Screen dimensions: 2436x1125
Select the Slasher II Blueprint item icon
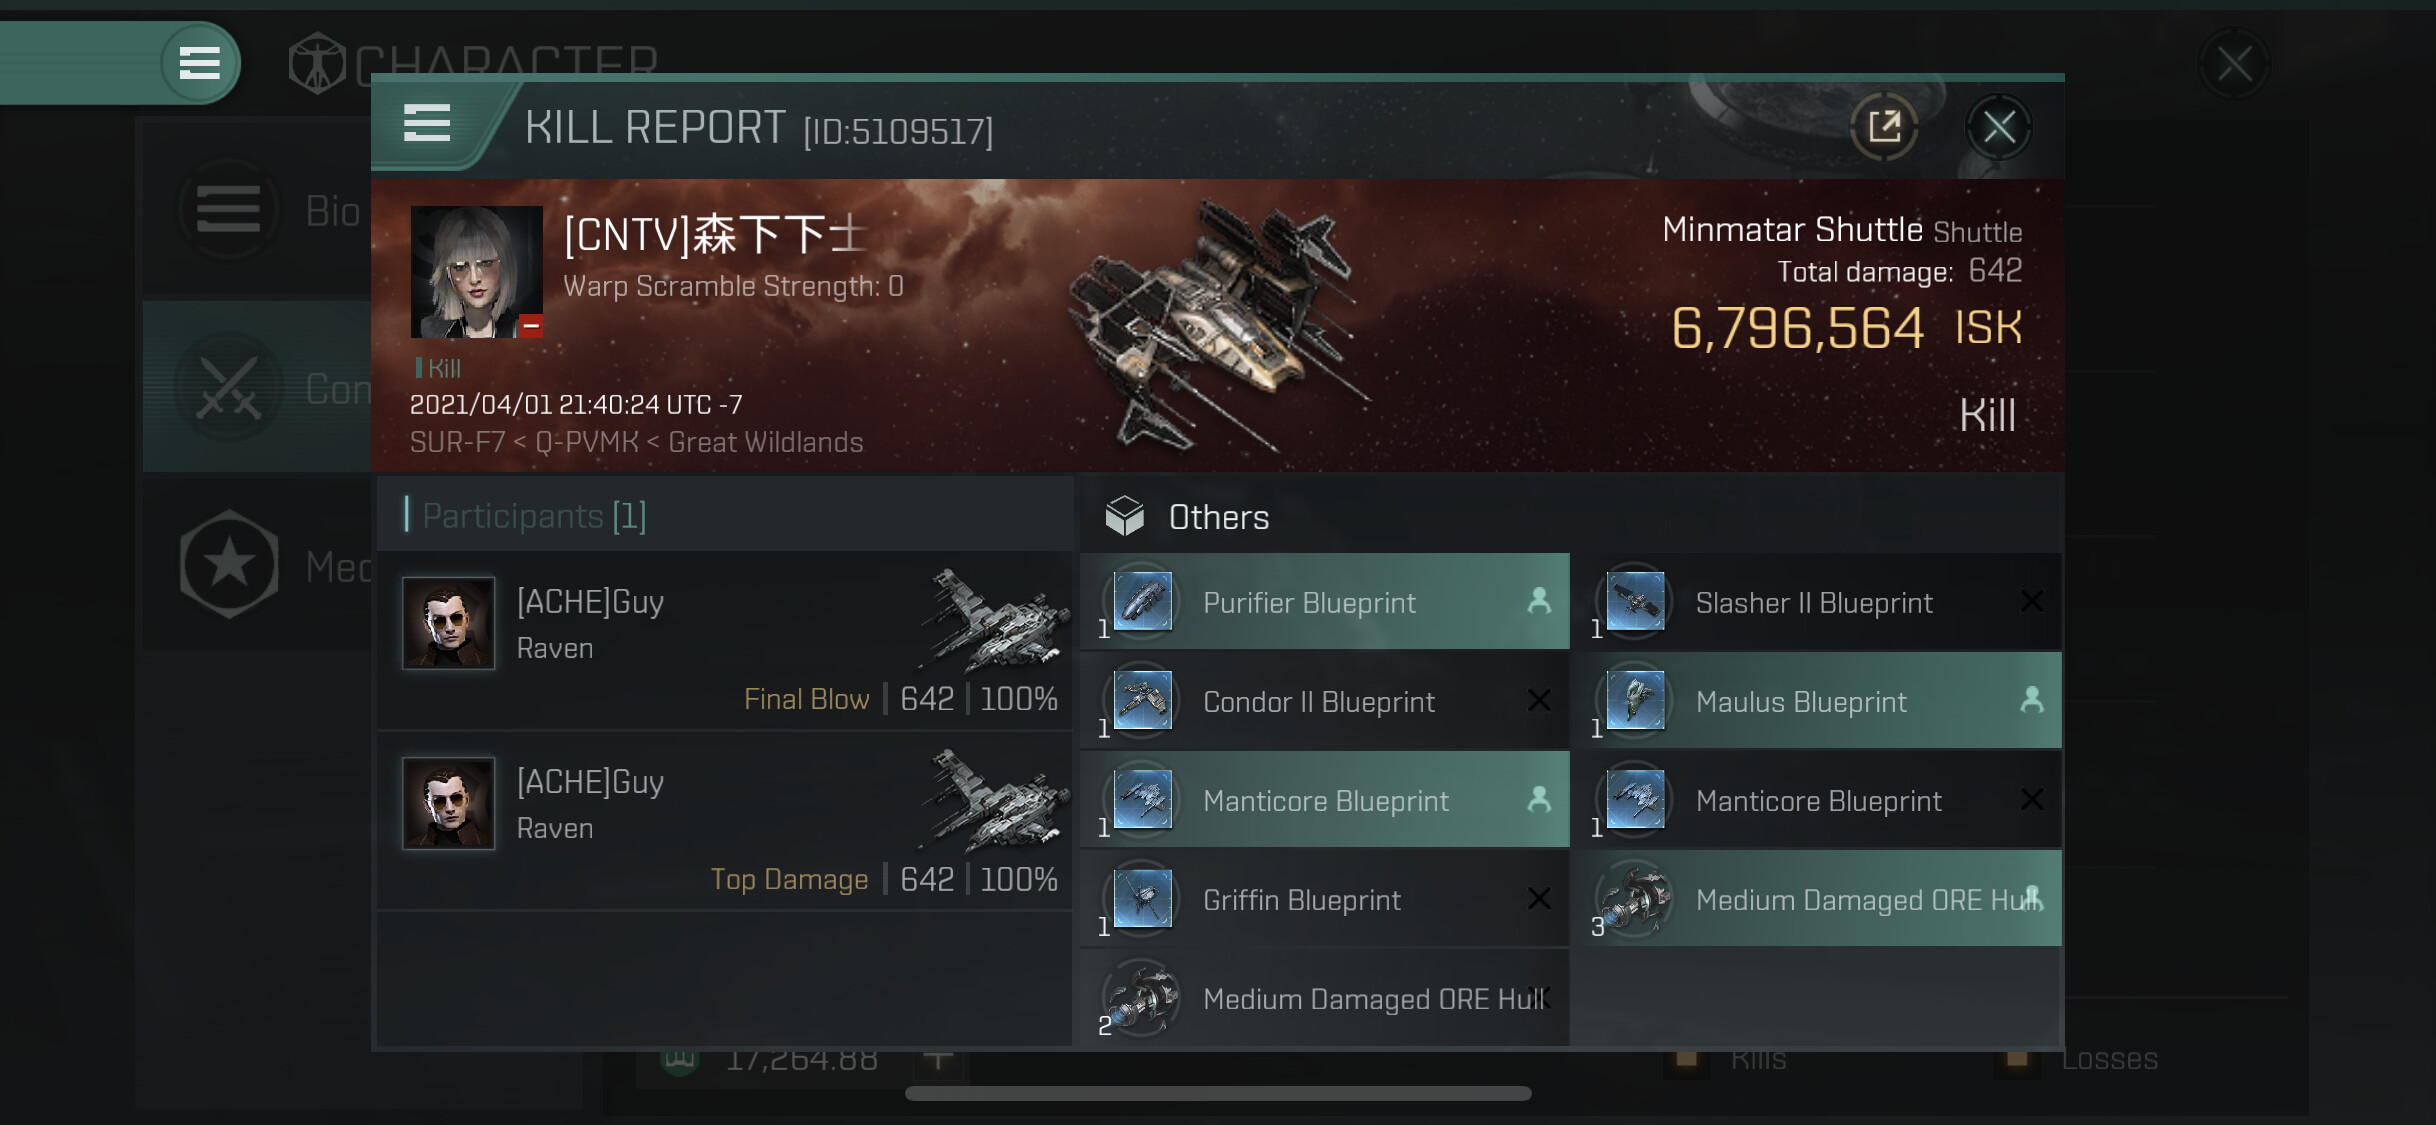click(x=1635, y=601)
